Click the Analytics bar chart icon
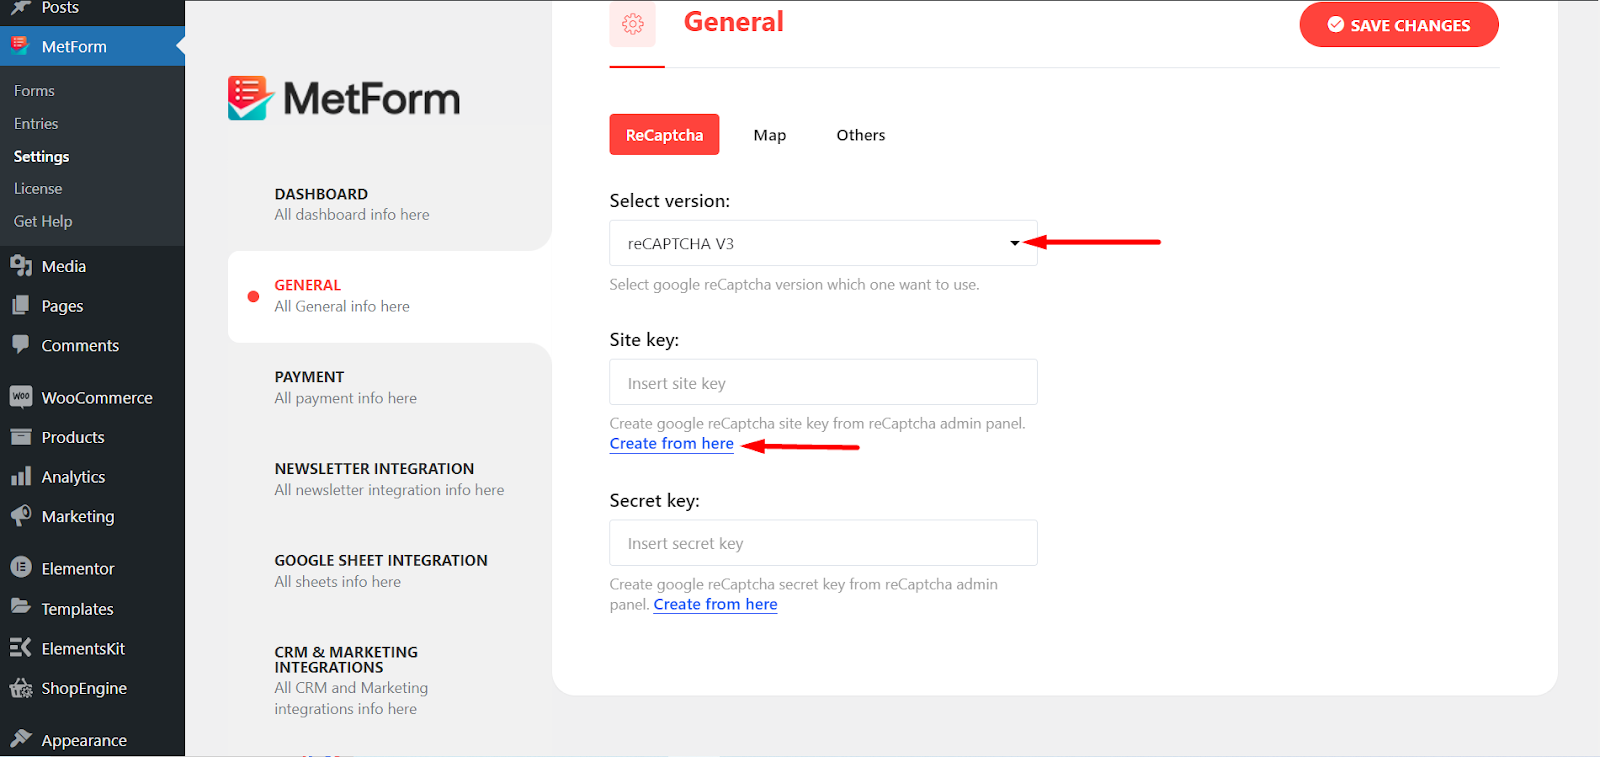The height and width of the screenshot is (757, 1600). tap(21, 476)
